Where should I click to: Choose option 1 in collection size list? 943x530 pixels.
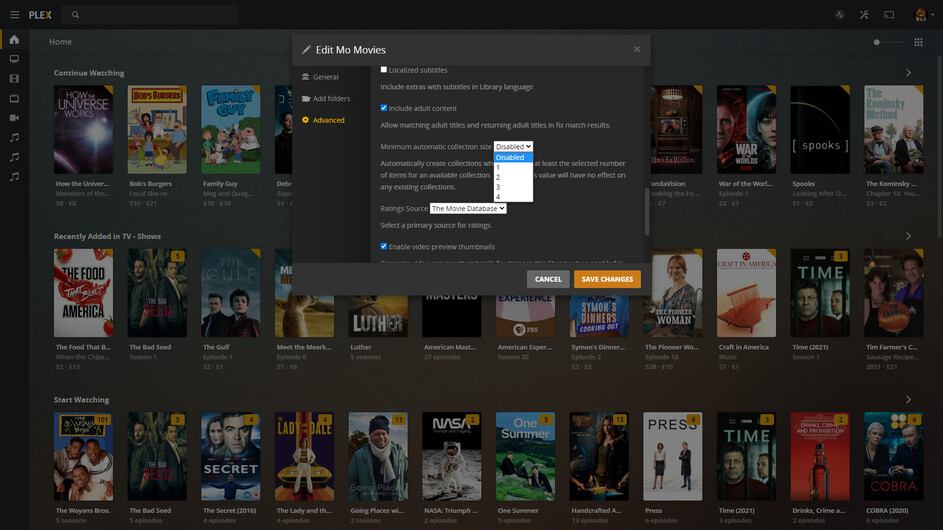point(513,167)
